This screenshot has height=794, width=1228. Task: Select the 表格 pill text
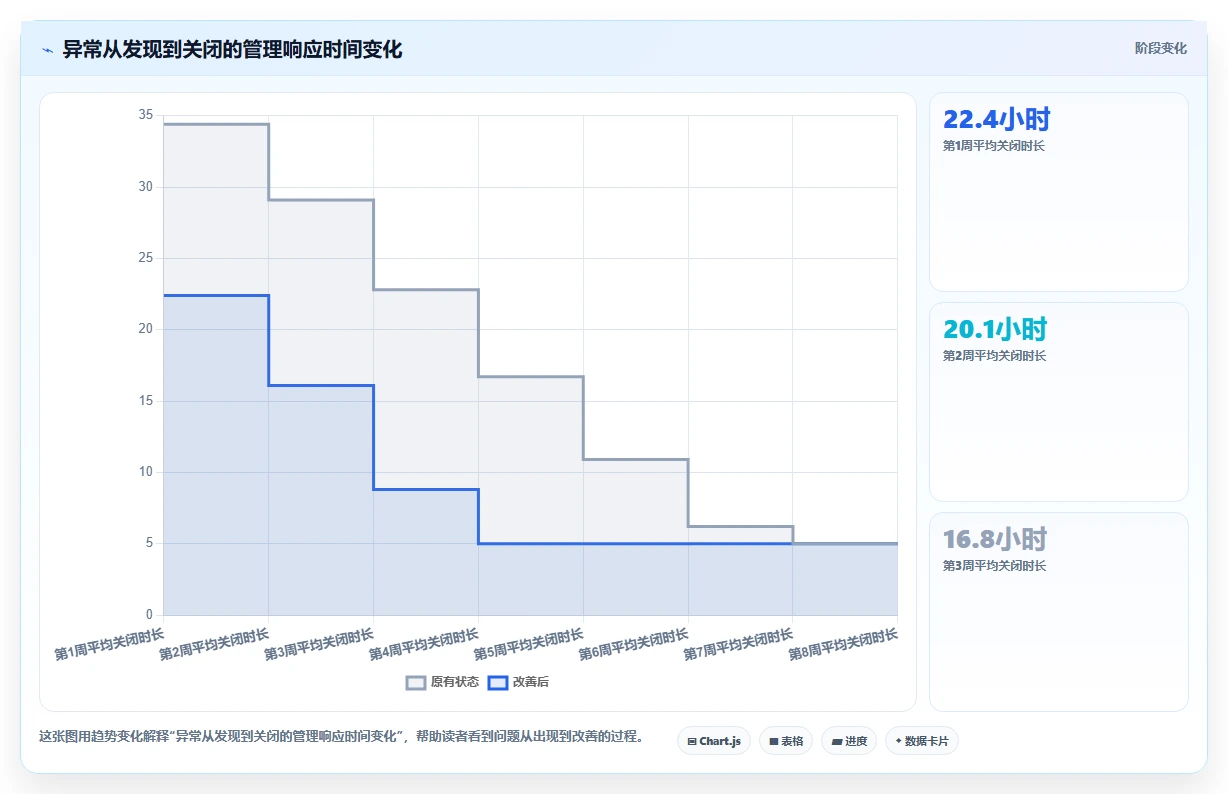792,741
